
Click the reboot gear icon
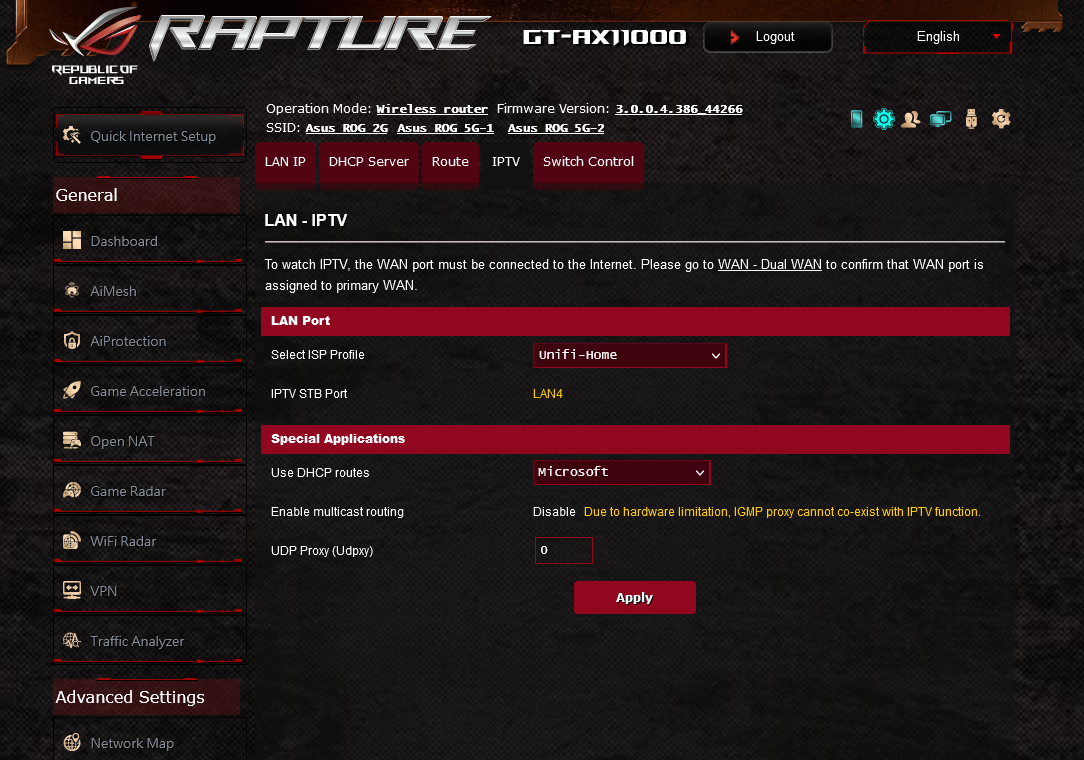tap(1000, 119)
